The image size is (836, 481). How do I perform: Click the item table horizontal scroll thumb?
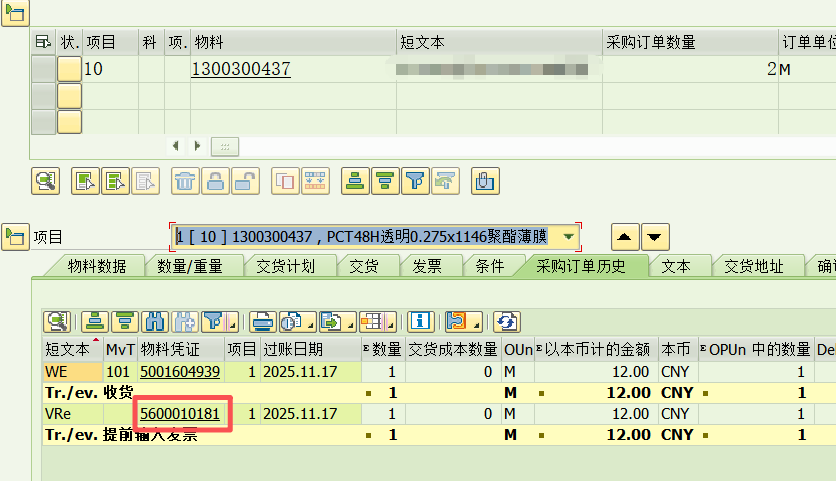coord(225,146)
